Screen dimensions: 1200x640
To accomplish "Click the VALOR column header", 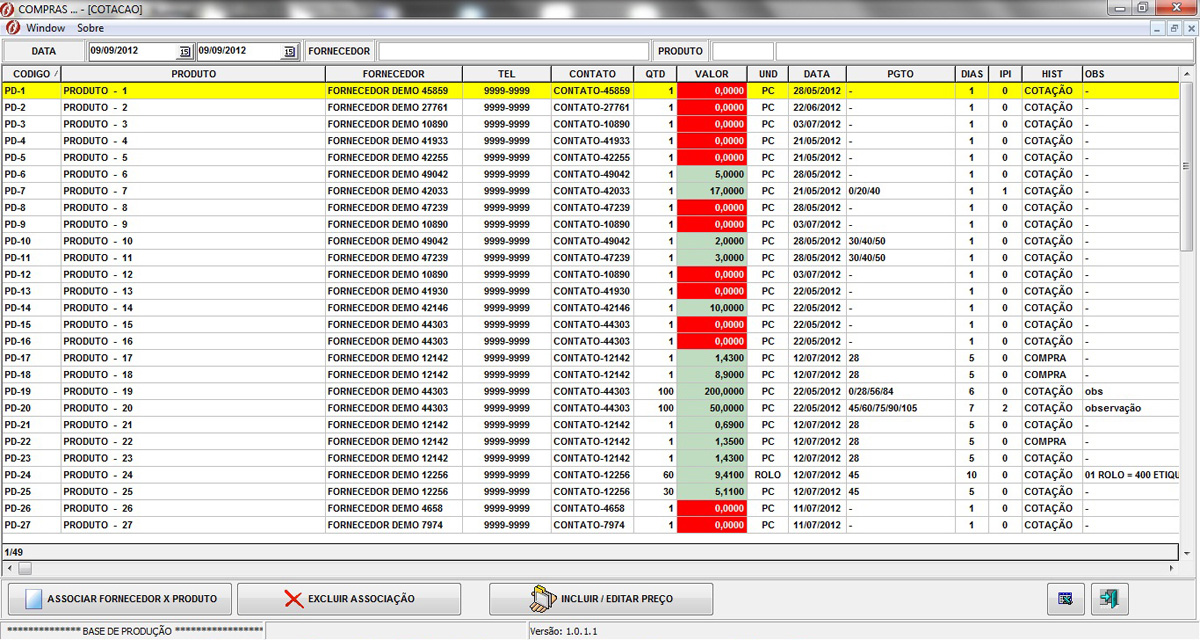I will tap(711, 74).
